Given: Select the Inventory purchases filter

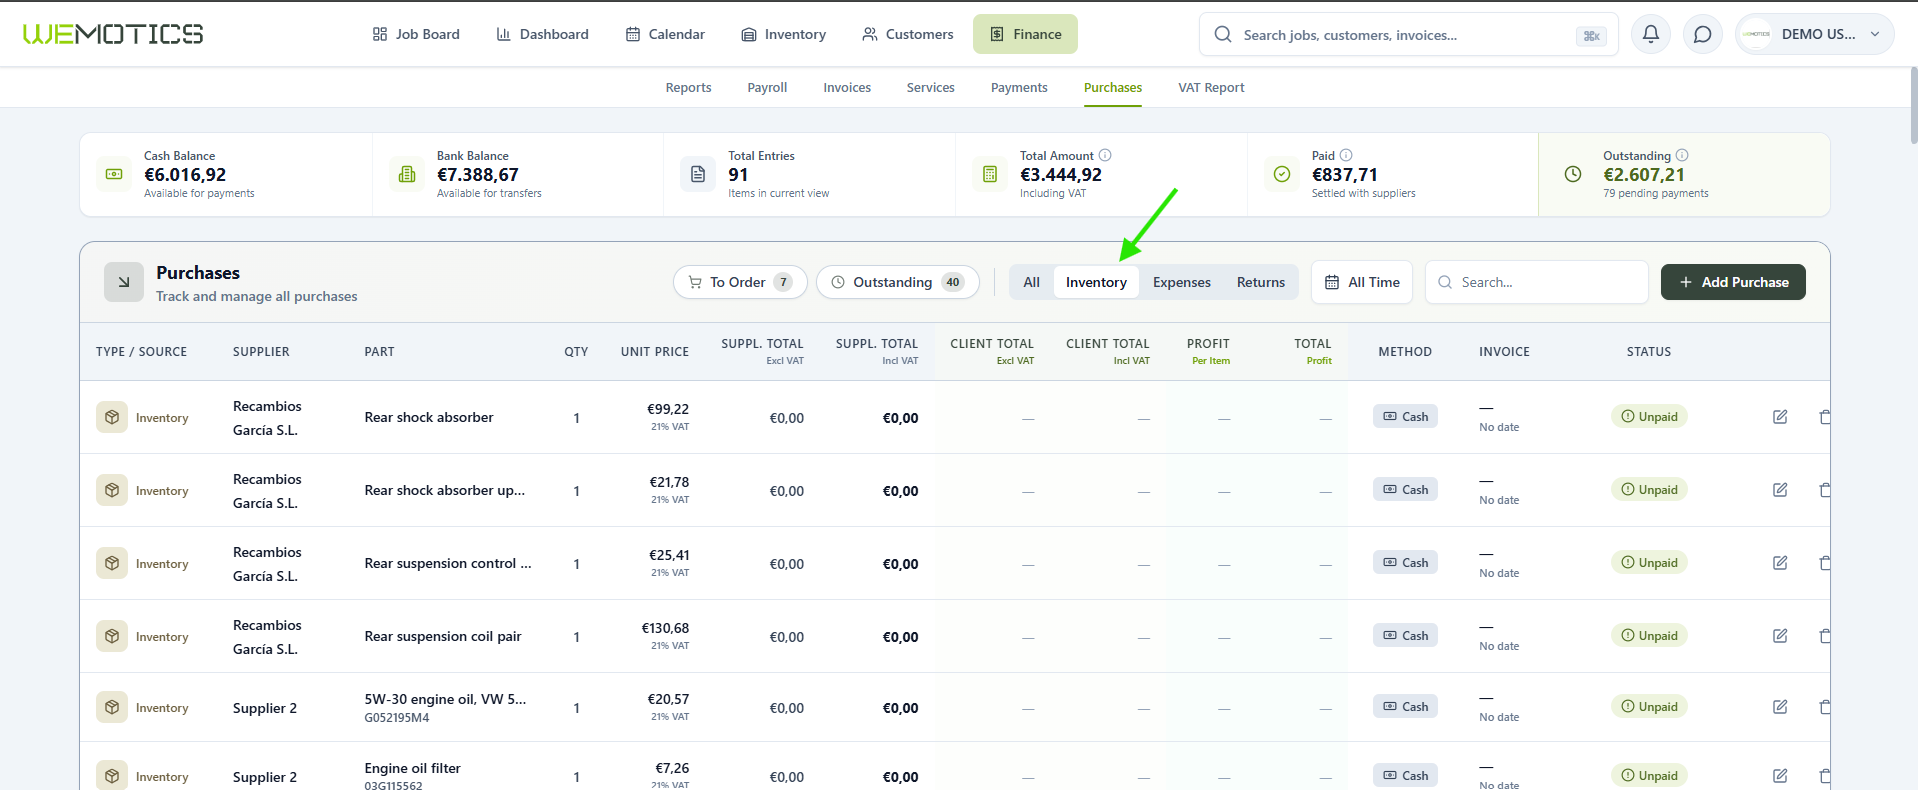Looking at the screenshot, I should pos(1096,282).
